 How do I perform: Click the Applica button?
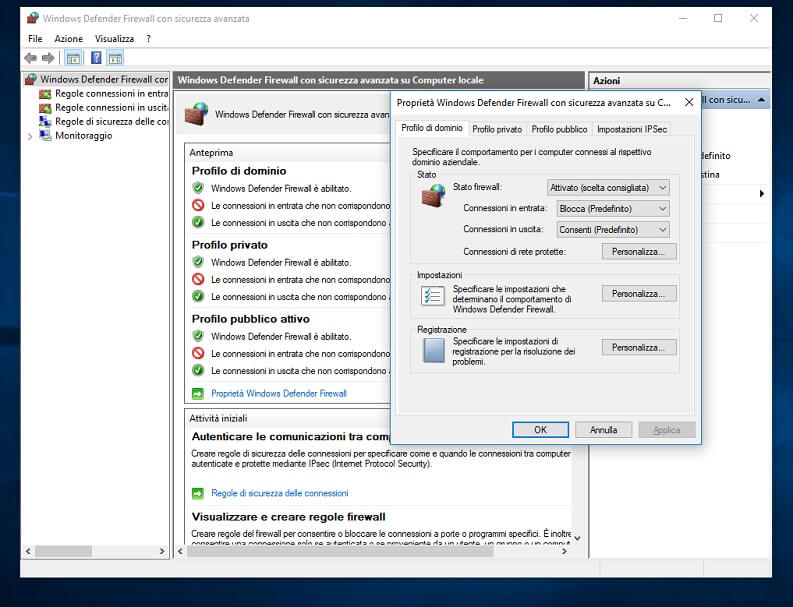point(667,429)
